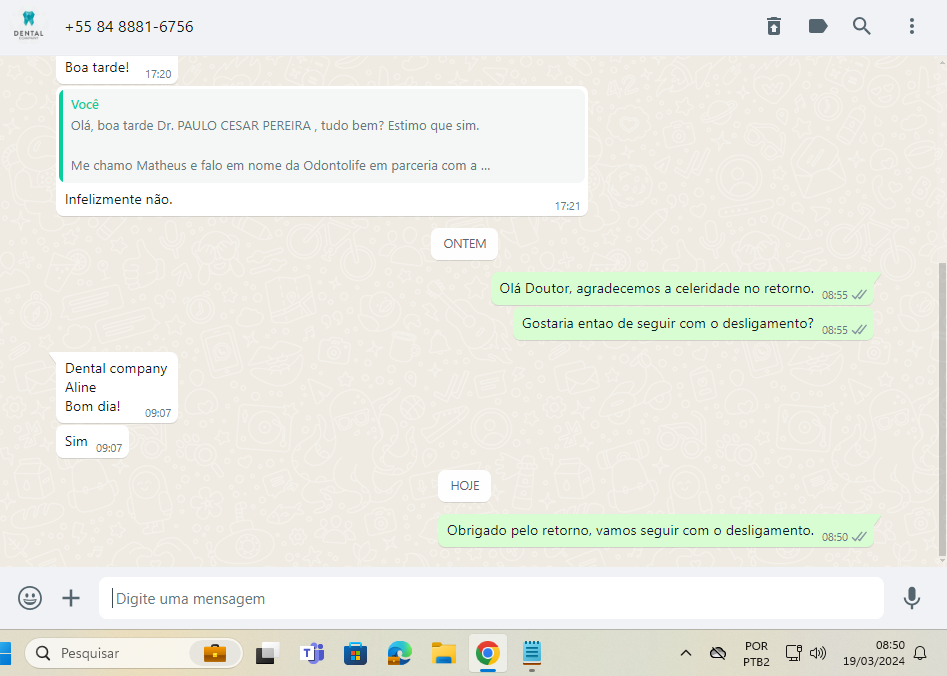947x676 pixels.
Task: Attach a file with the plus icon
Action: 71,598
